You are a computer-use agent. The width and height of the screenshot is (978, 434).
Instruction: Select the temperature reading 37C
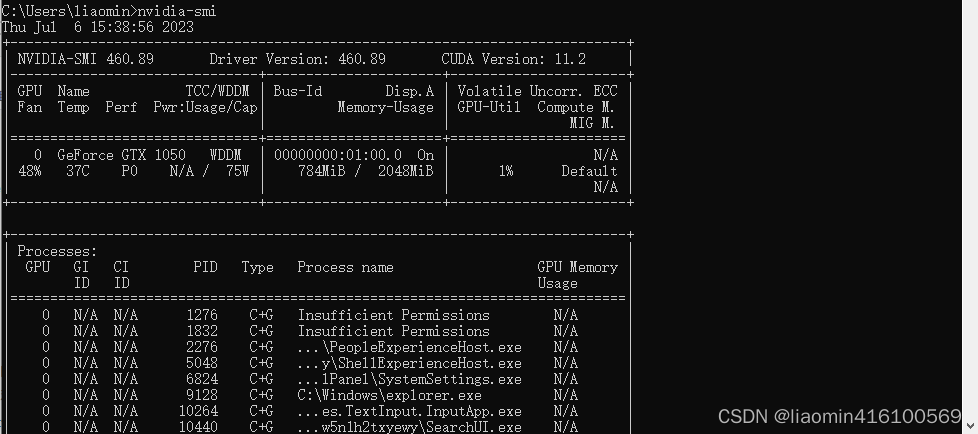78,171
